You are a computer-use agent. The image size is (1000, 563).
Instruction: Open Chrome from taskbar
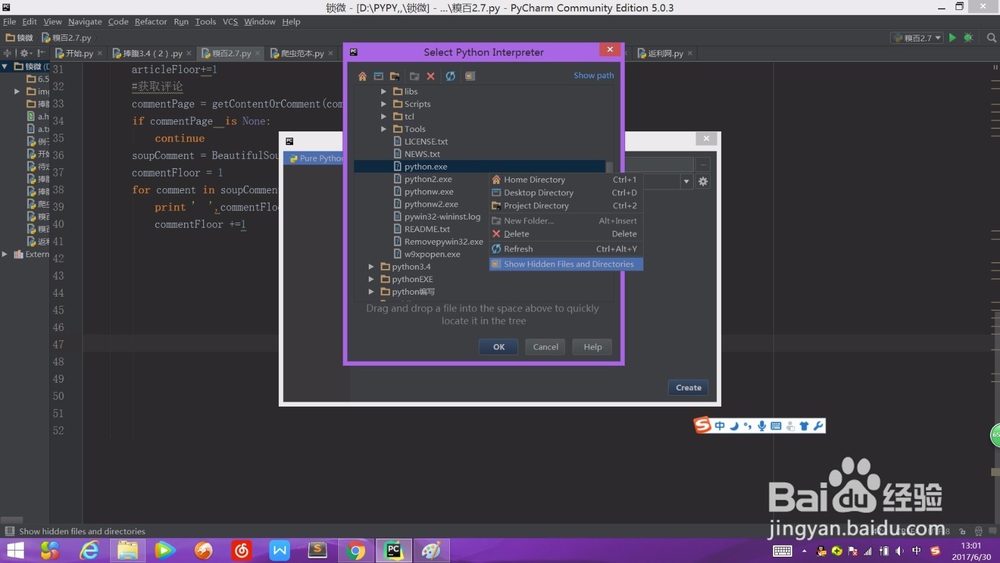pos(355,550)
